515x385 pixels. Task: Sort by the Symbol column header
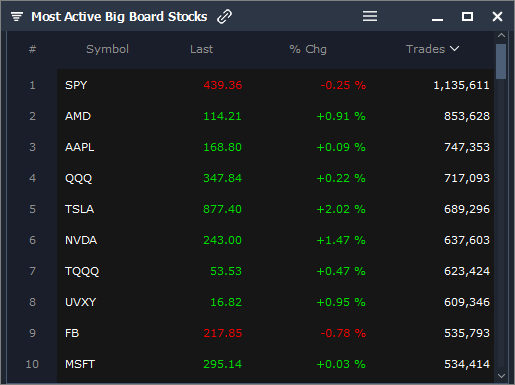107,49
